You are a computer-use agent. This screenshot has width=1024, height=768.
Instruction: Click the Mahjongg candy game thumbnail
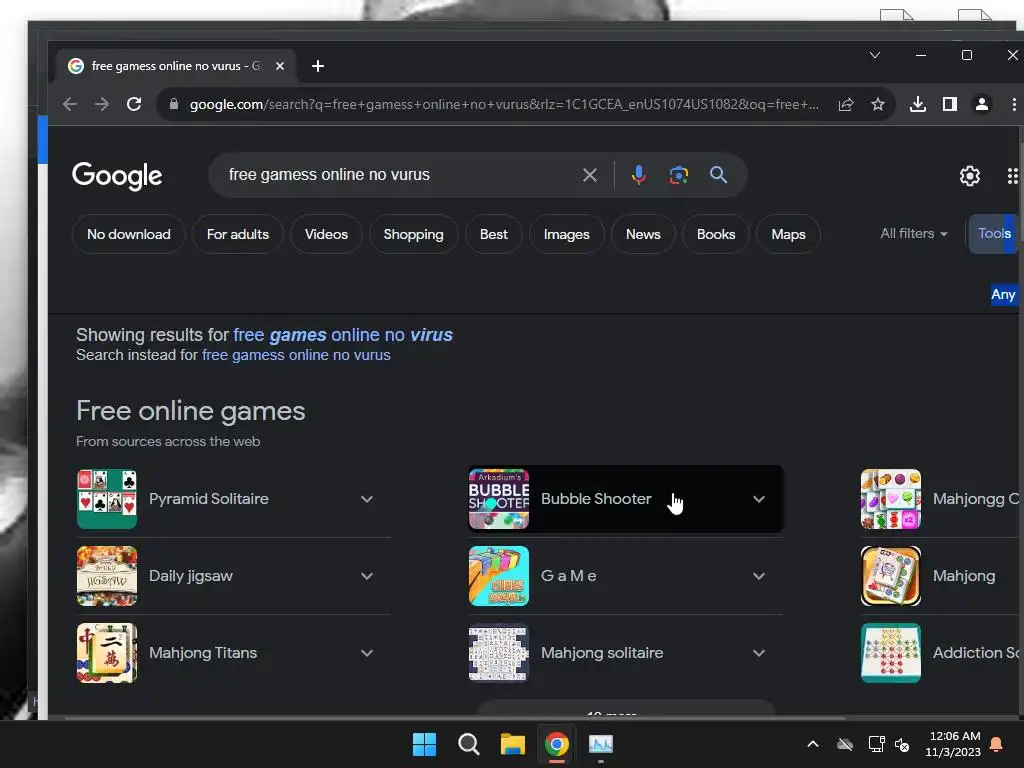[891, 499]
